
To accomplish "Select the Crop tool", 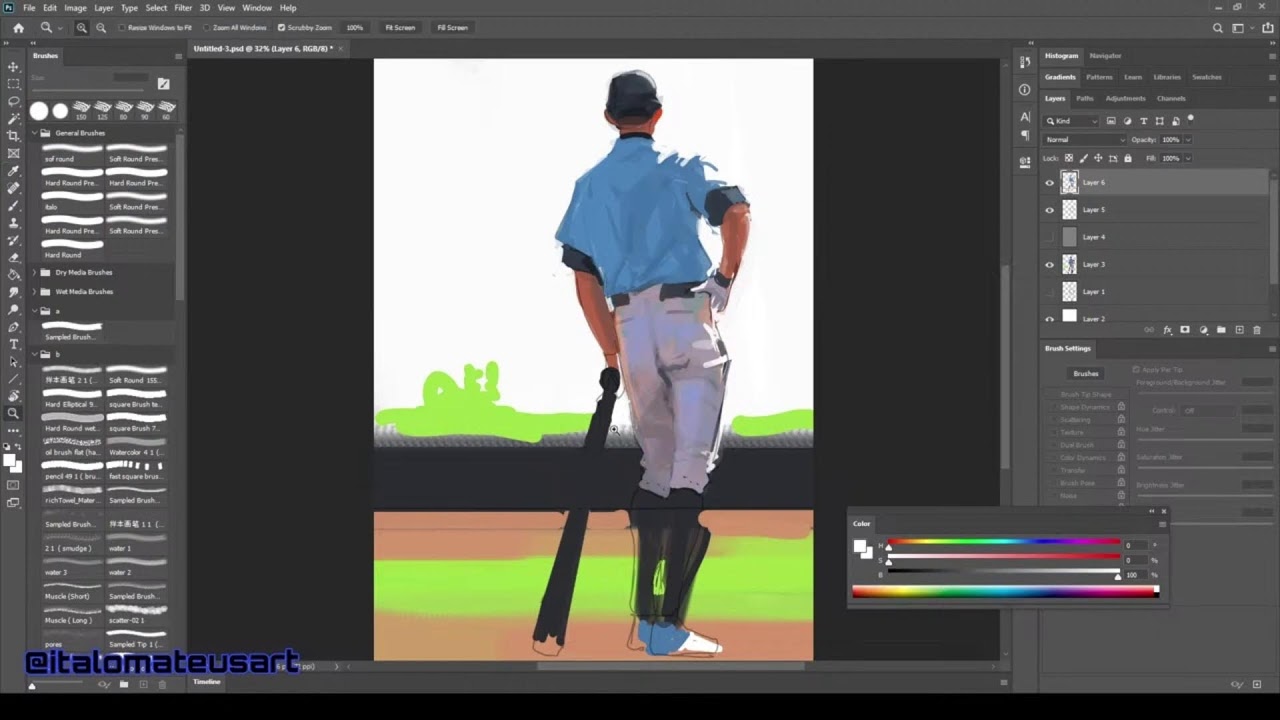I will click(x=13, y=135).
